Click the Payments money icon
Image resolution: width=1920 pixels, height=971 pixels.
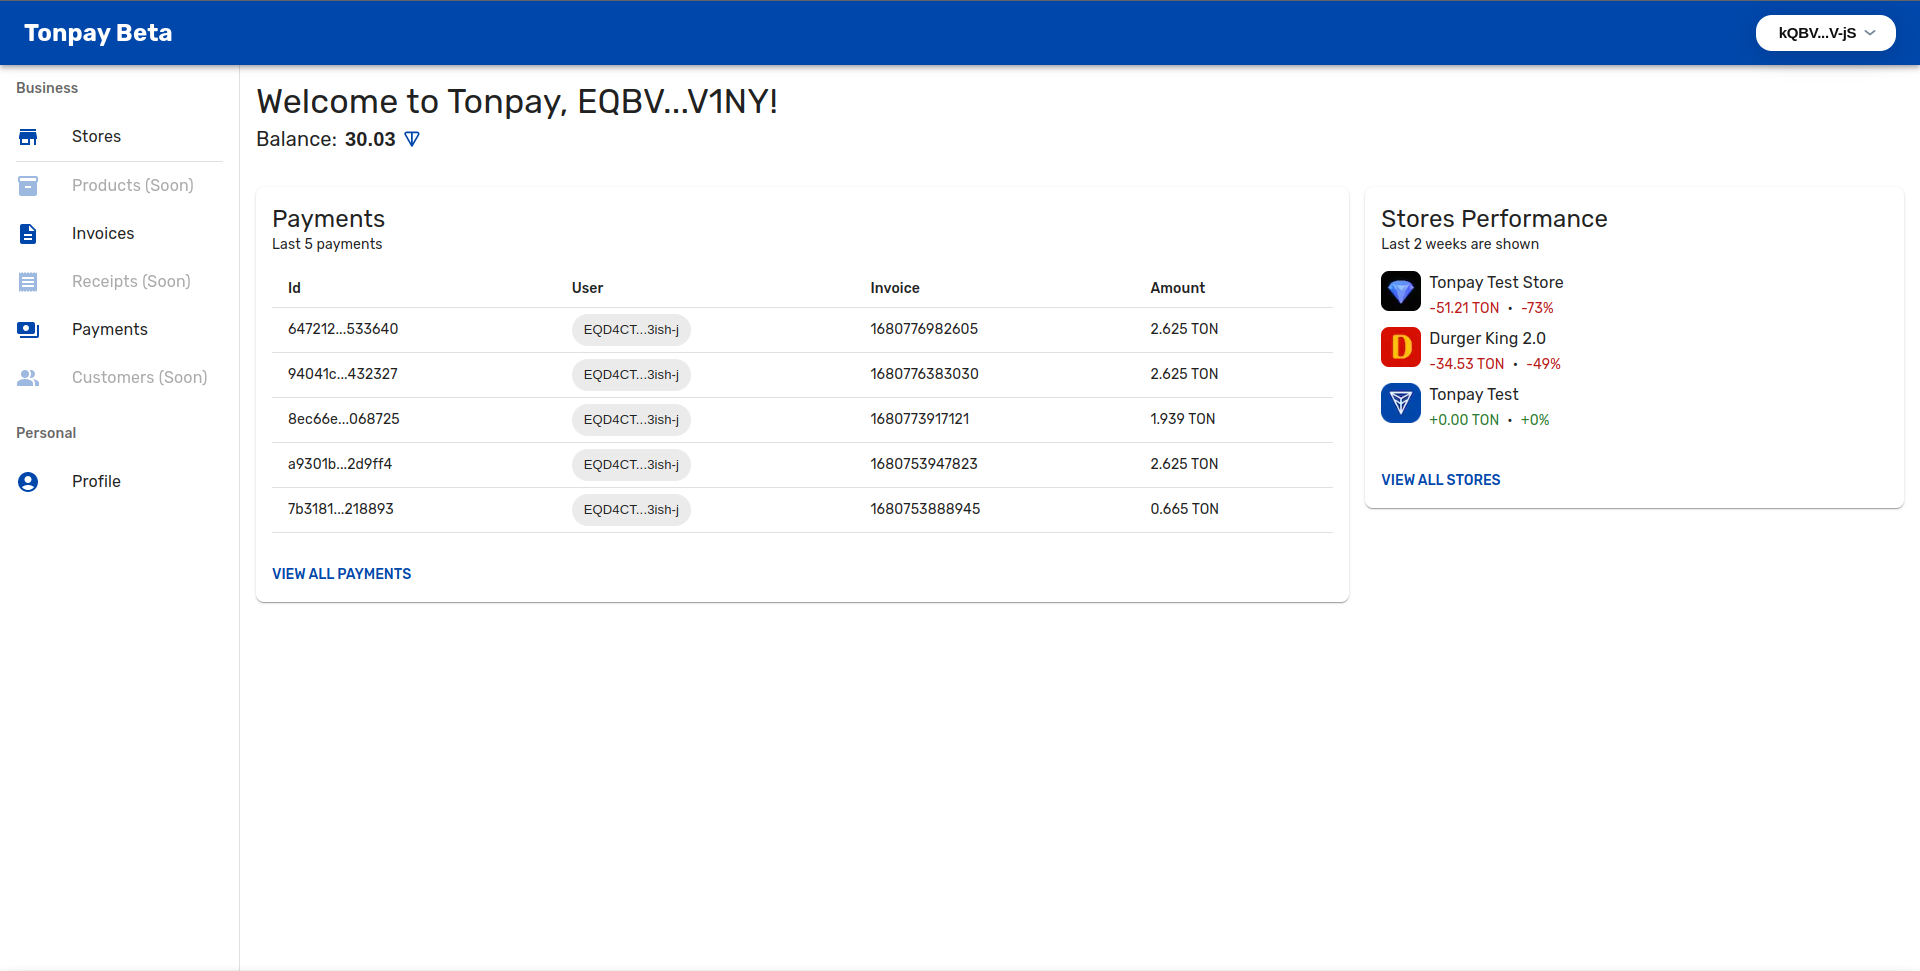pyautogui.click(x=28, y=329)
